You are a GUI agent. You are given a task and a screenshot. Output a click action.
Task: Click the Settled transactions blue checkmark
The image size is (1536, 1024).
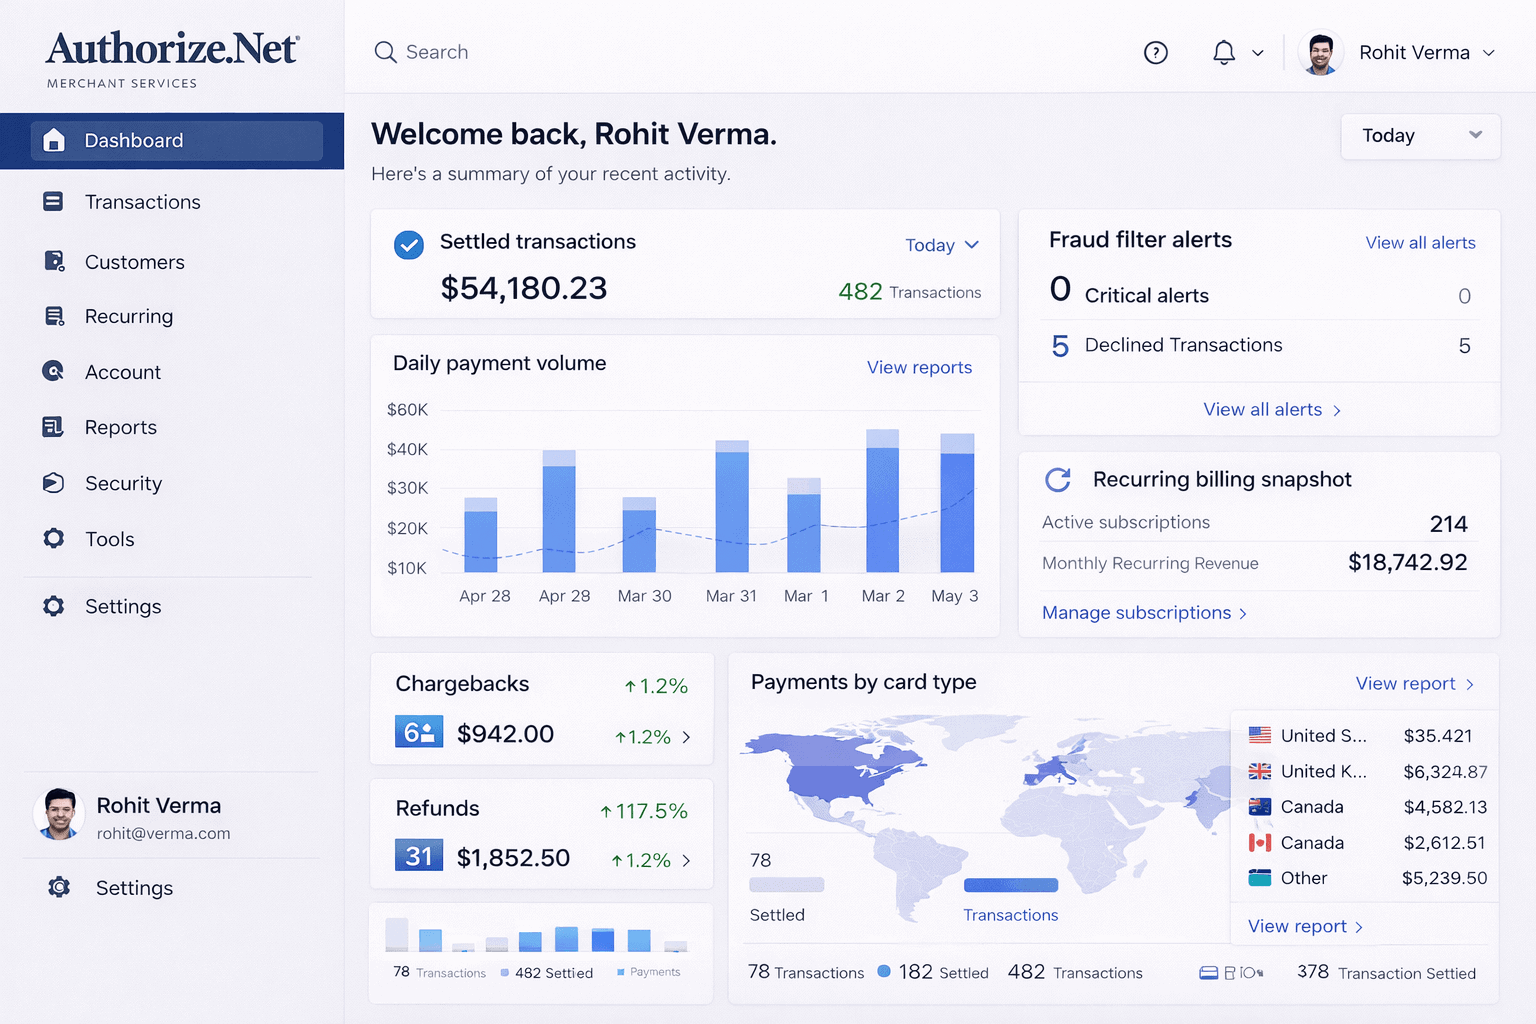point(409,245)
